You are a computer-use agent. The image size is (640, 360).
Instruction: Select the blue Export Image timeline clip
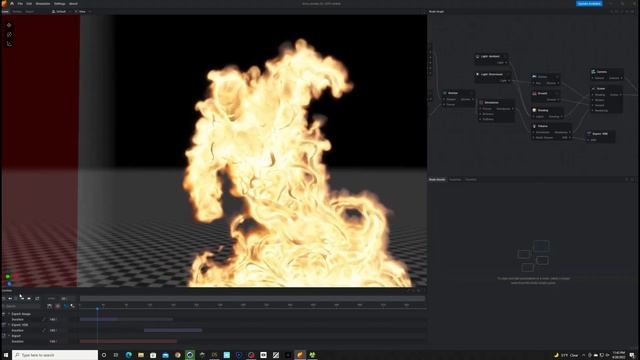coord(126,319)
